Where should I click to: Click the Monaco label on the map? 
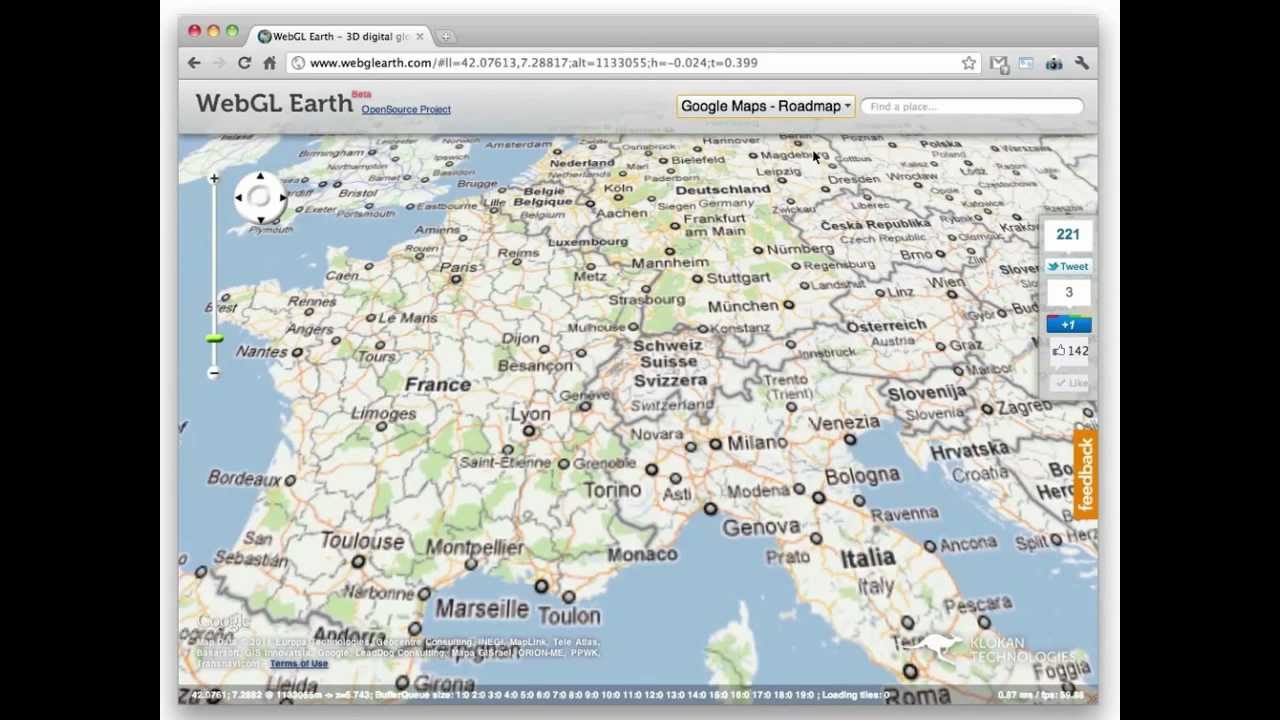click(642, 555)
